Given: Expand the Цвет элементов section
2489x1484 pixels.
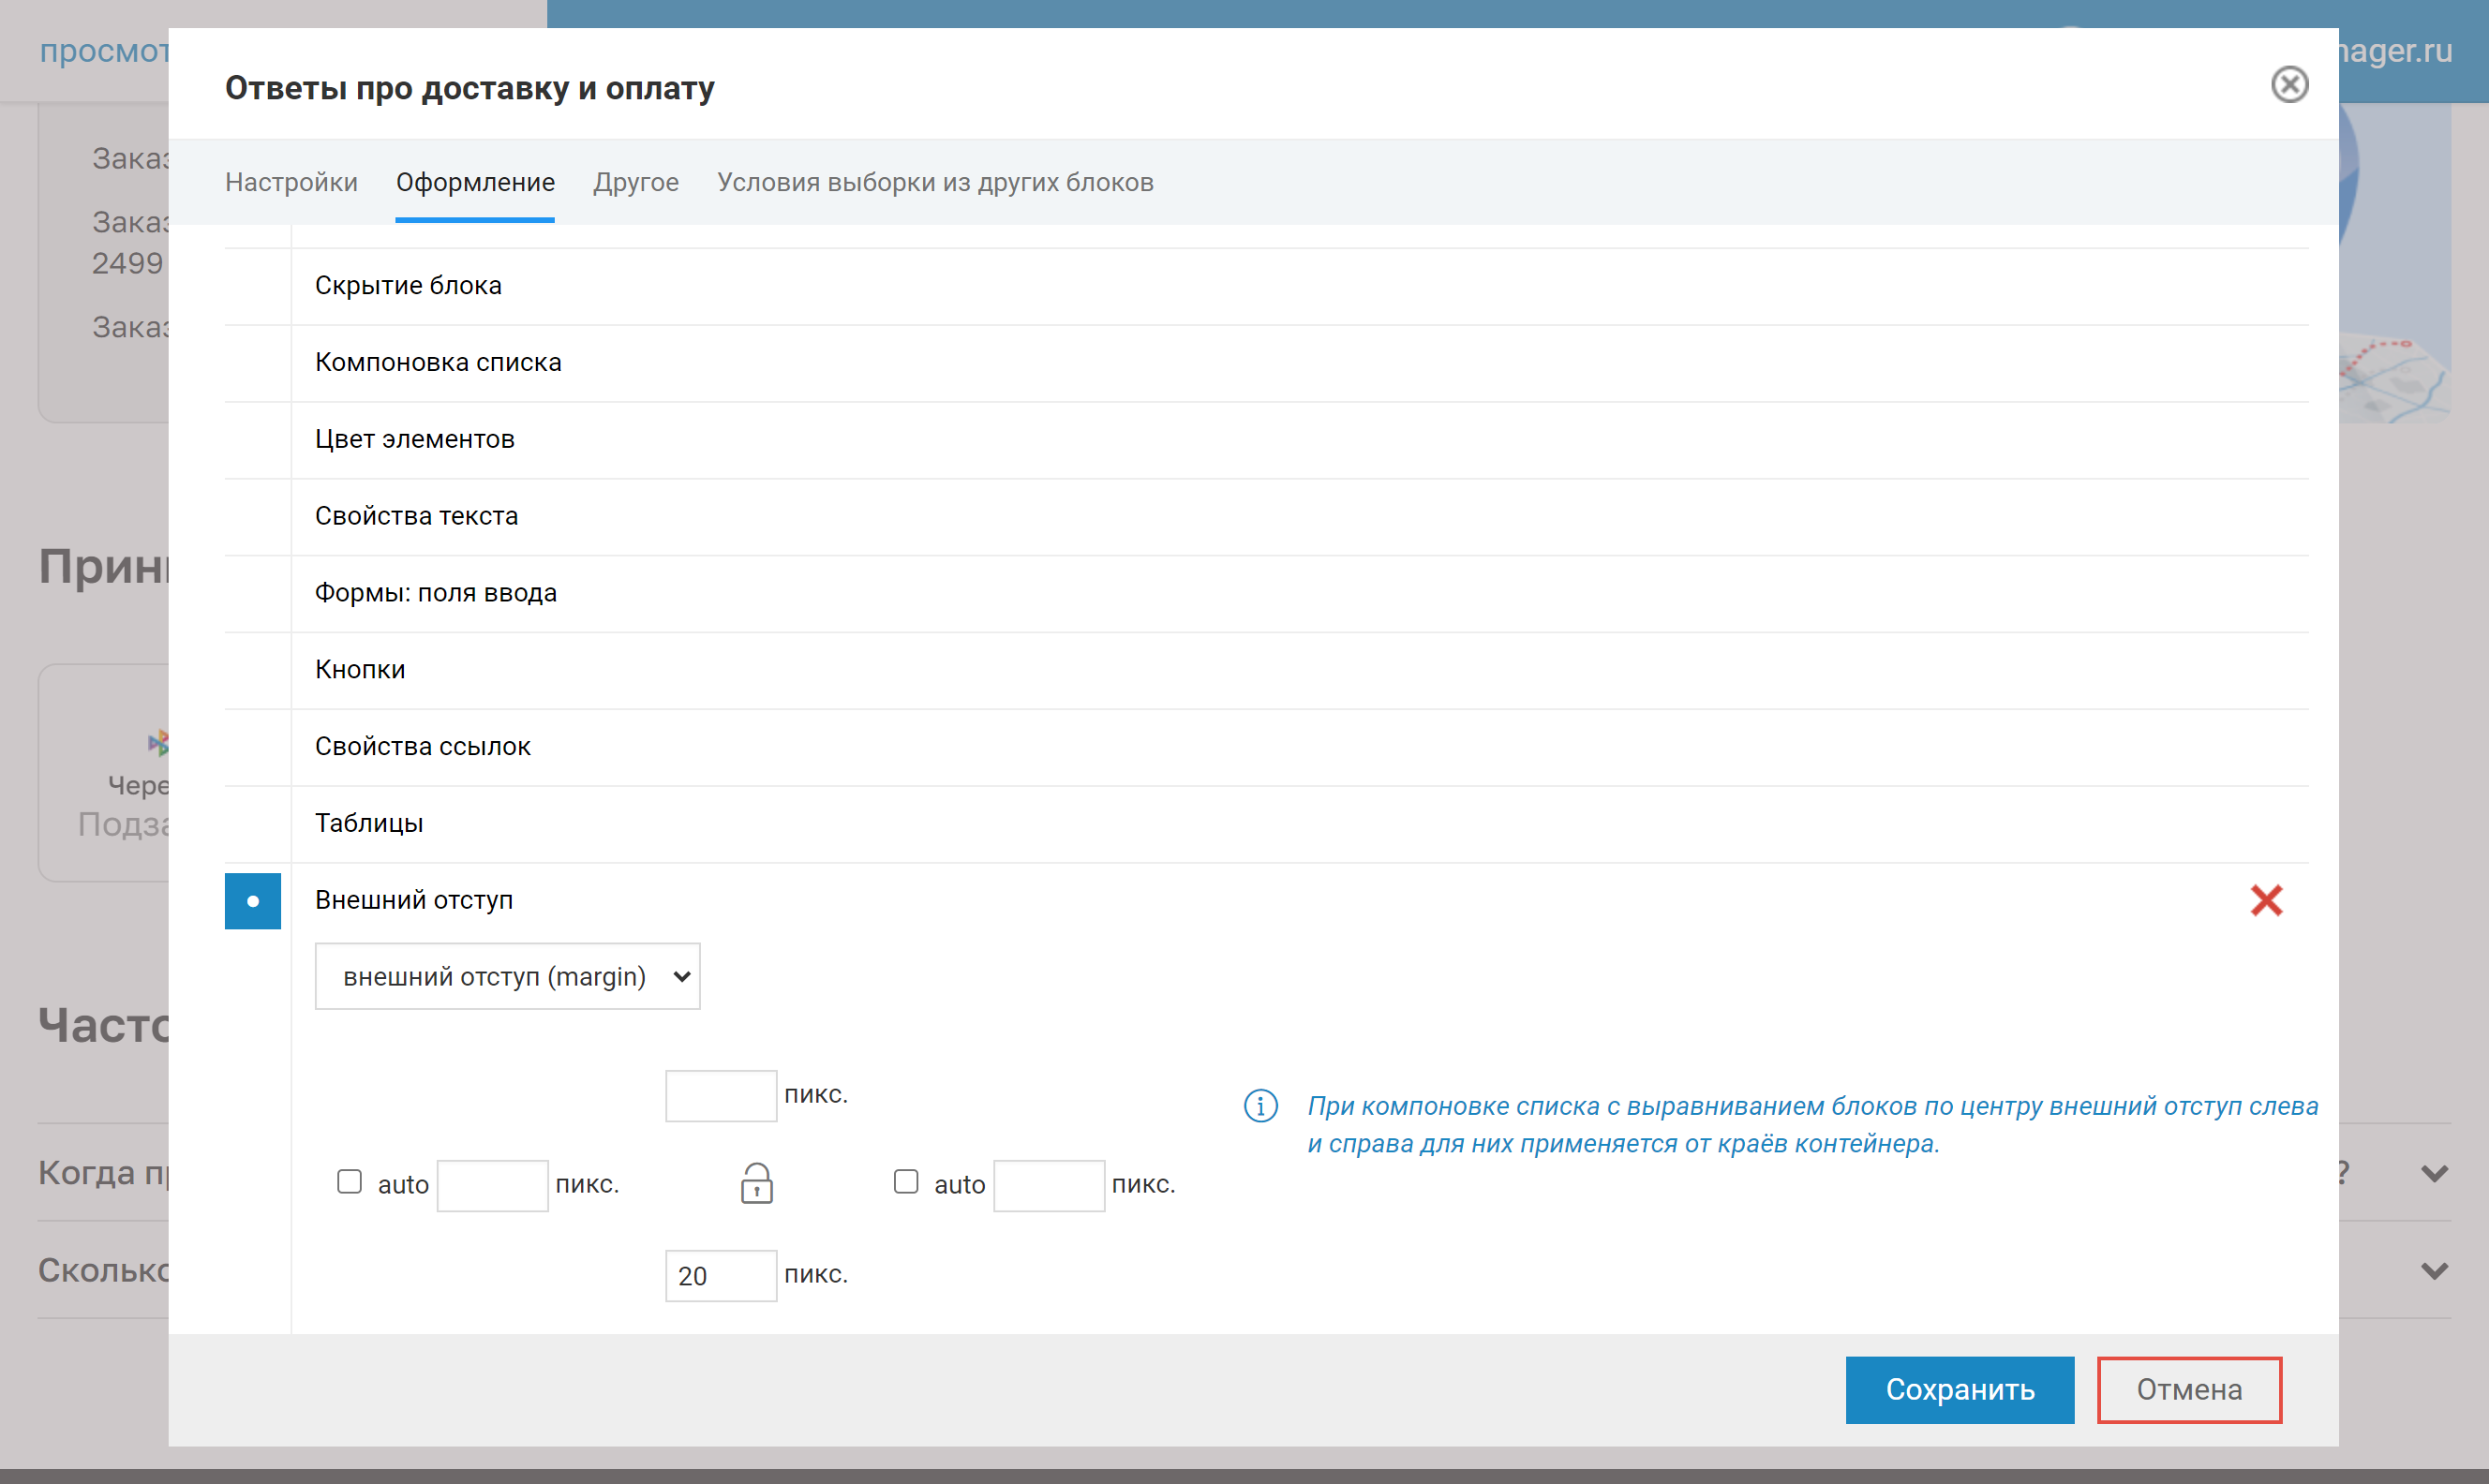Looking at the screenshot, I should 414,439.
